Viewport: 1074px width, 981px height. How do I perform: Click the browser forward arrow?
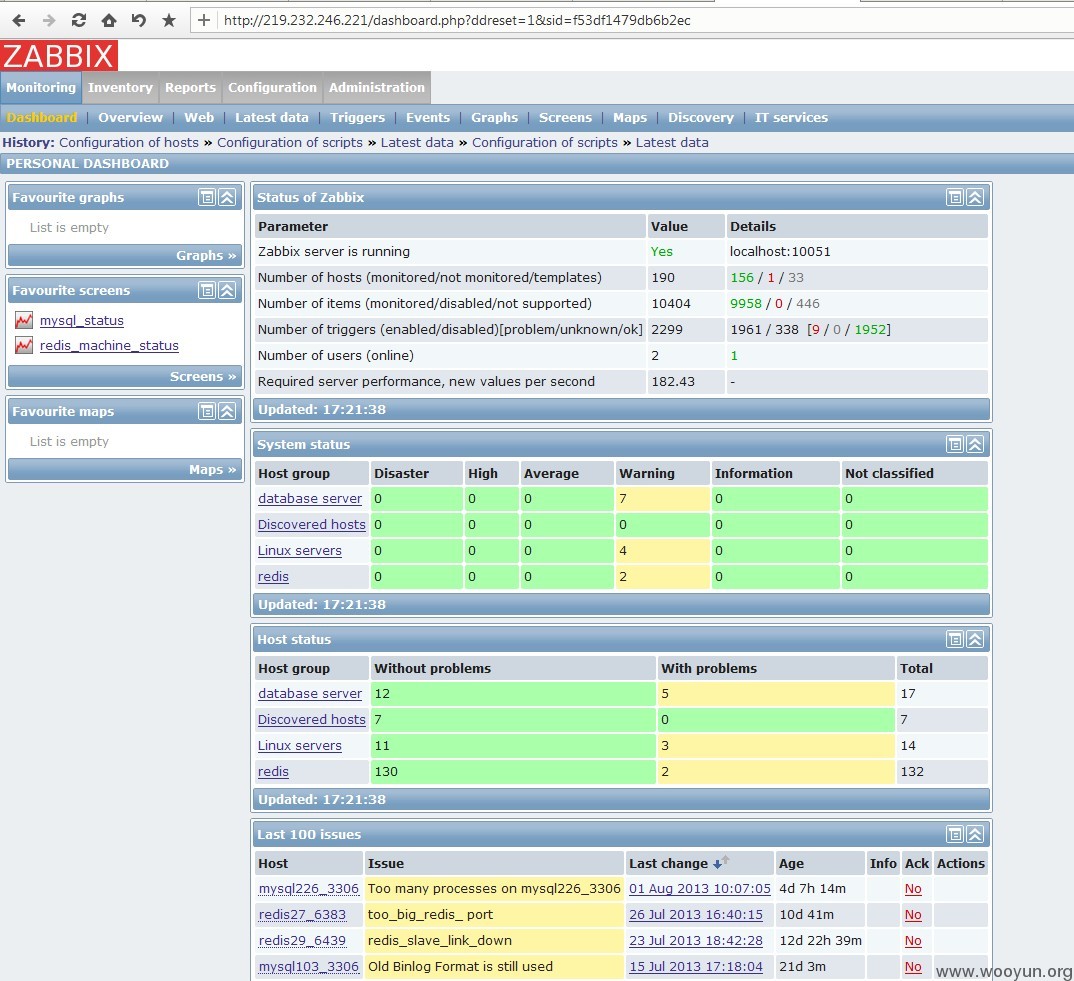(x=49, y=21)
